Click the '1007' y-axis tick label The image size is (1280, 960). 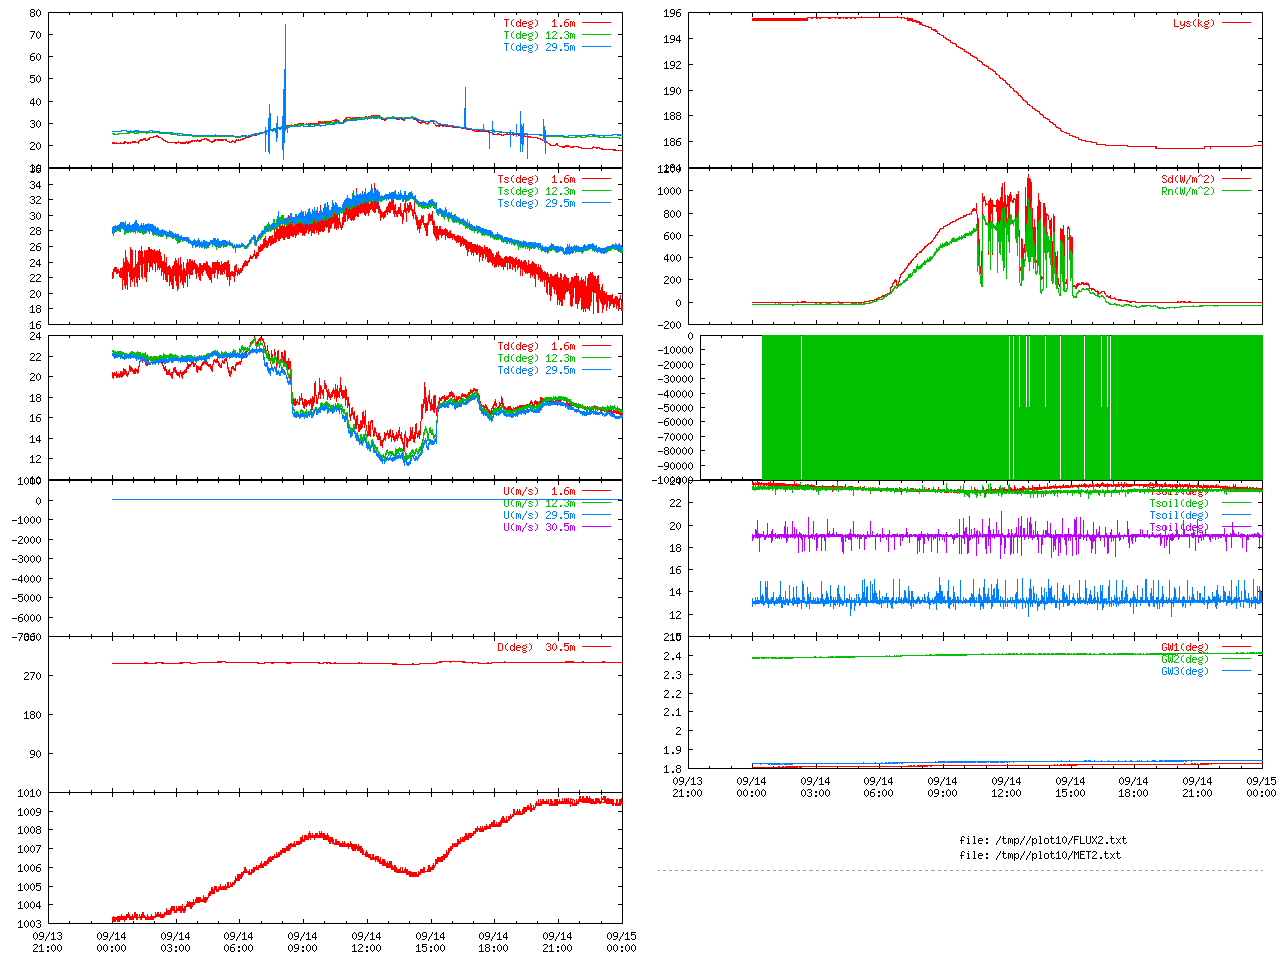tap(29, 849)
